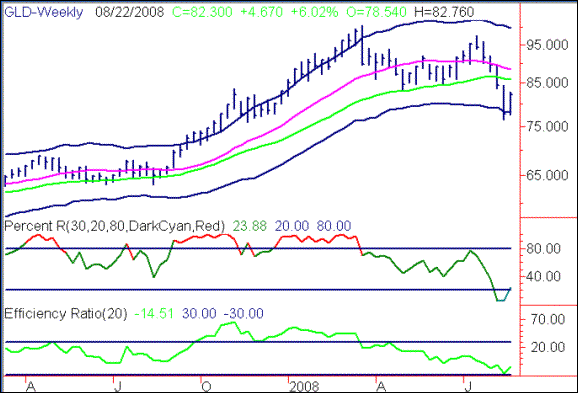Click the Efficiency Ratio 30.00 threshold value
The height and width of the screenshot is (393, 578).
[x=199, y=314]
